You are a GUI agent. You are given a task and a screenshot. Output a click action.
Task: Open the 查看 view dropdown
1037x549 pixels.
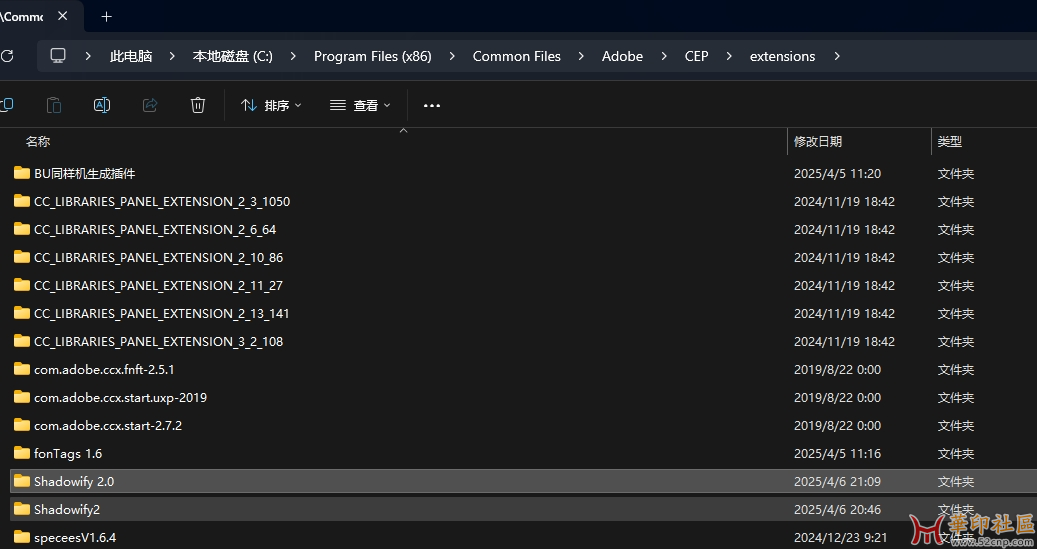360,105
